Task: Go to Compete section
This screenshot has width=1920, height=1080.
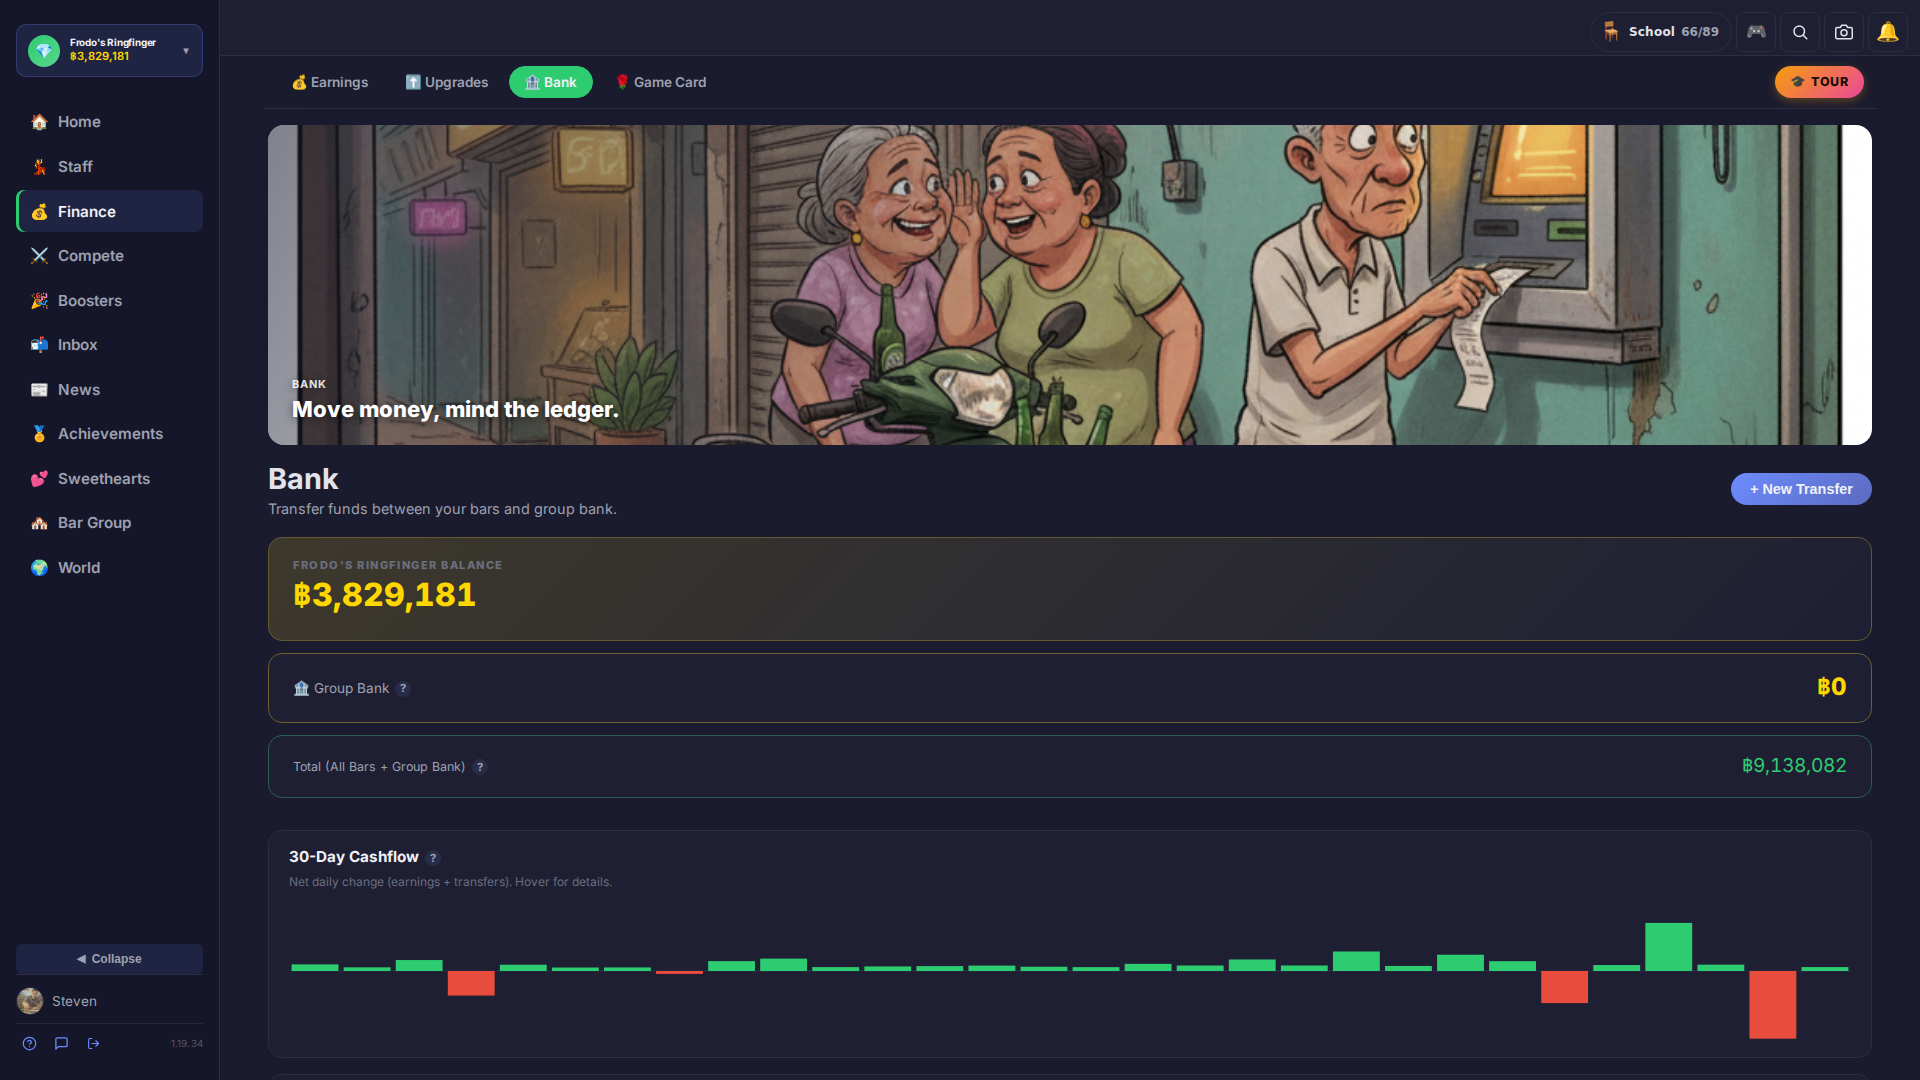Action: pos(109,256)
